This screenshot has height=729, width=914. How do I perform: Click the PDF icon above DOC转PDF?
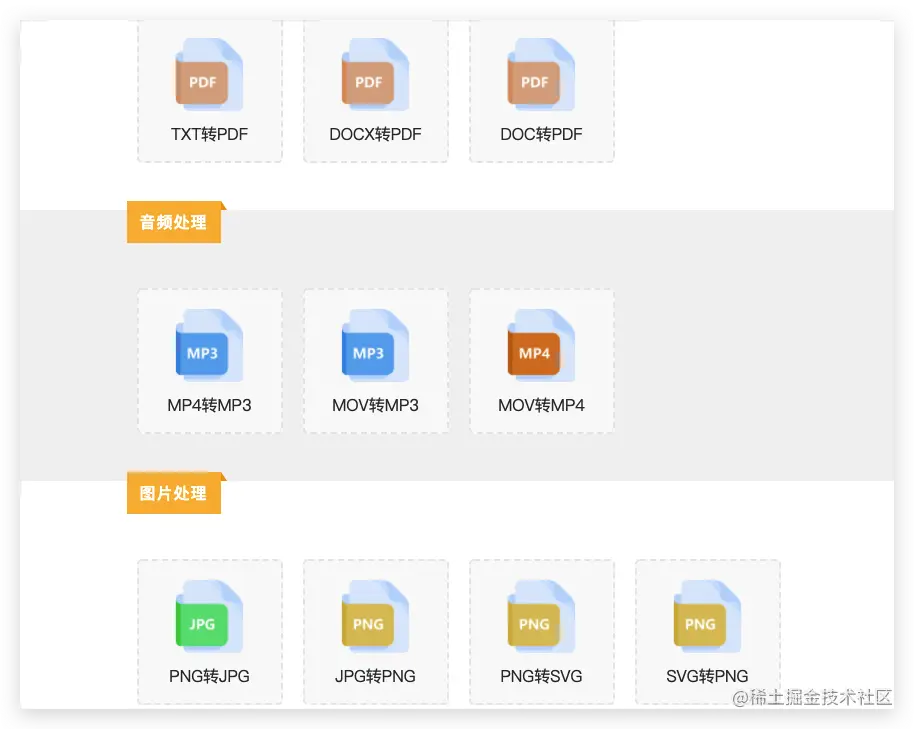click(541, 75)
